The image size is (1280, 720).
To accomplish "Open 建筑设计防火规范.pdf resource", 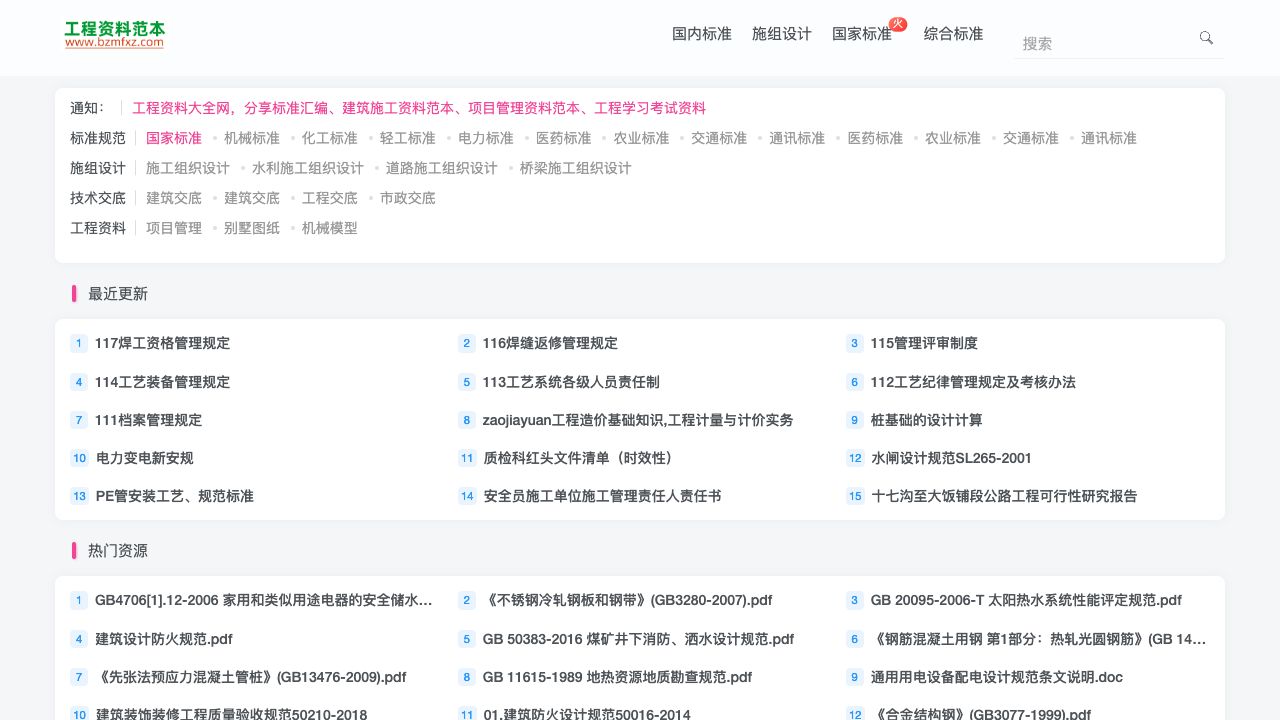I will pos(164,639).
